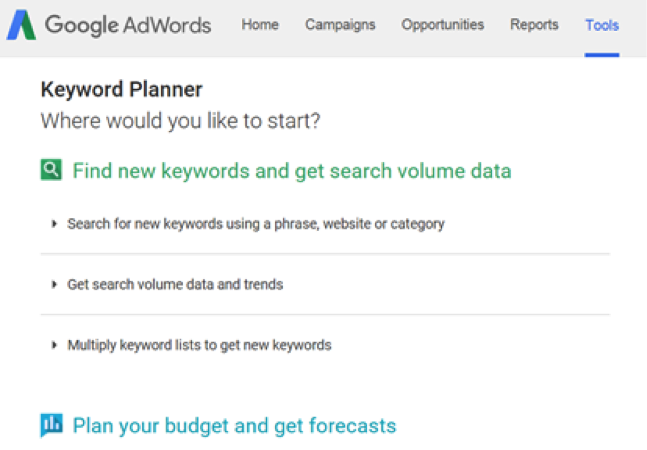Open Get search volume data and trends
Screen dimensions: 647x450
pyautogui.click(x=175, y=285)
